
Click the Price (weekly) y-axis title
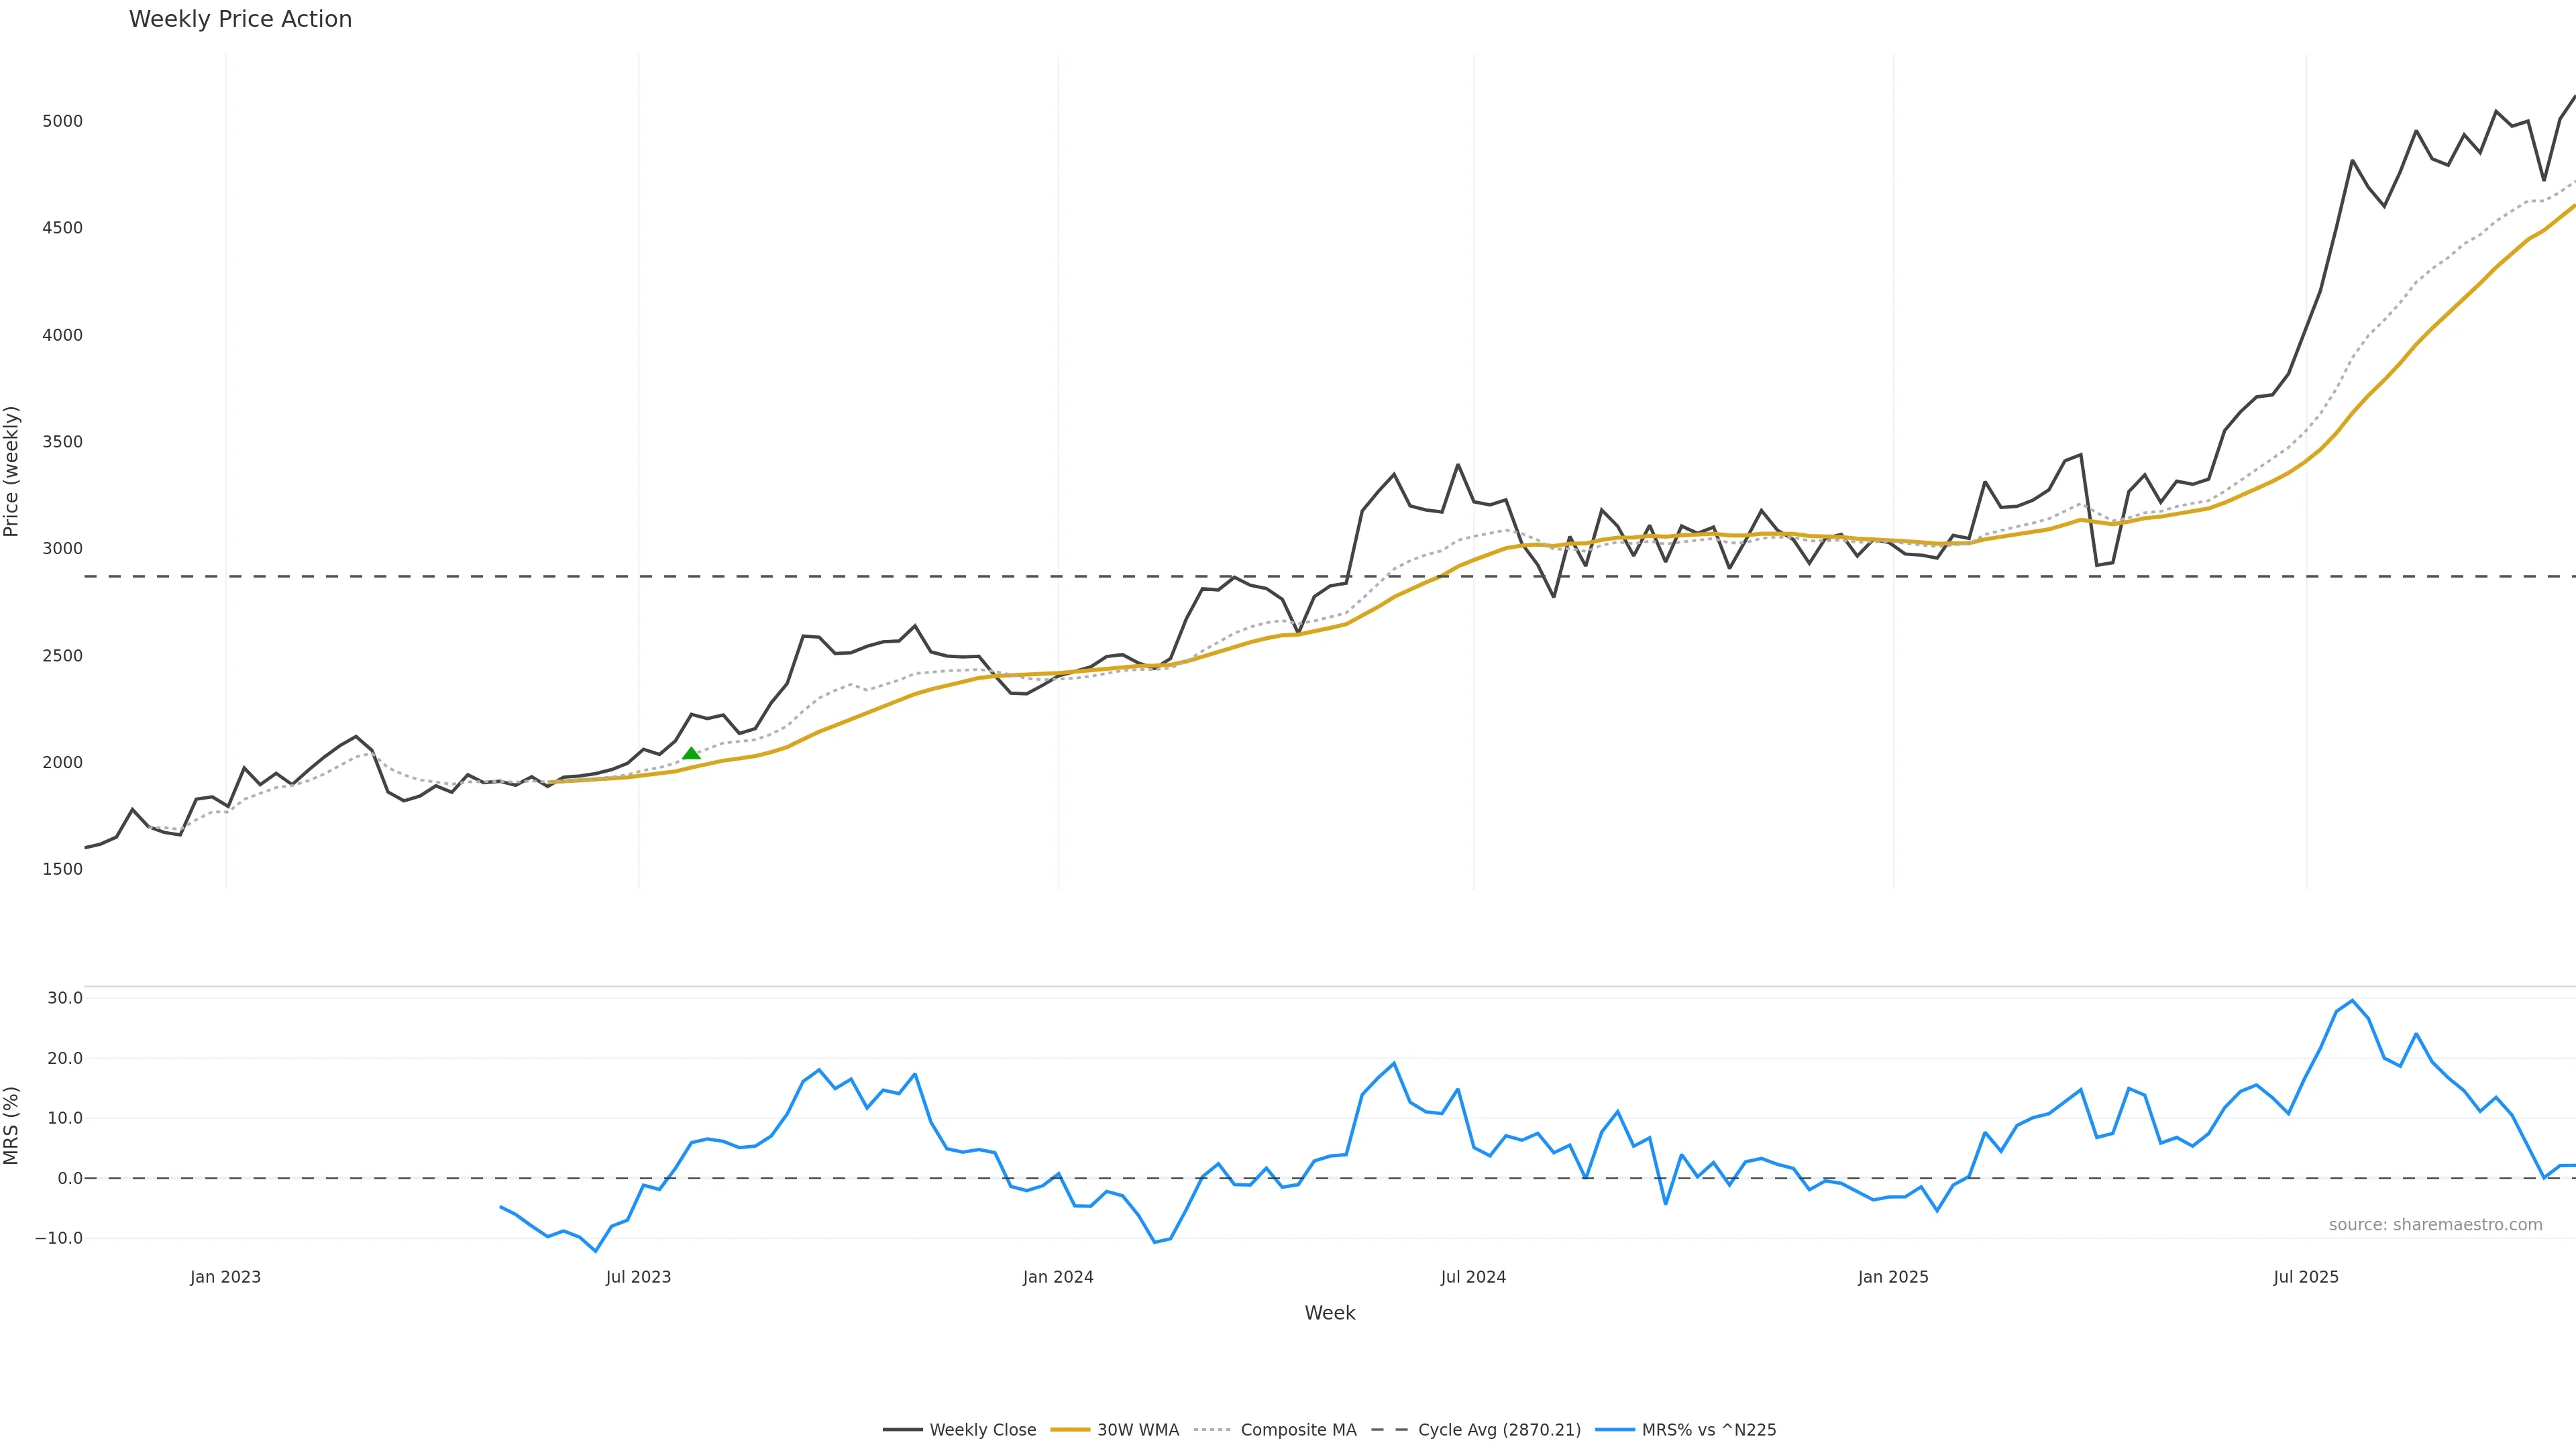pyautogui.click(x=12, y=471)
